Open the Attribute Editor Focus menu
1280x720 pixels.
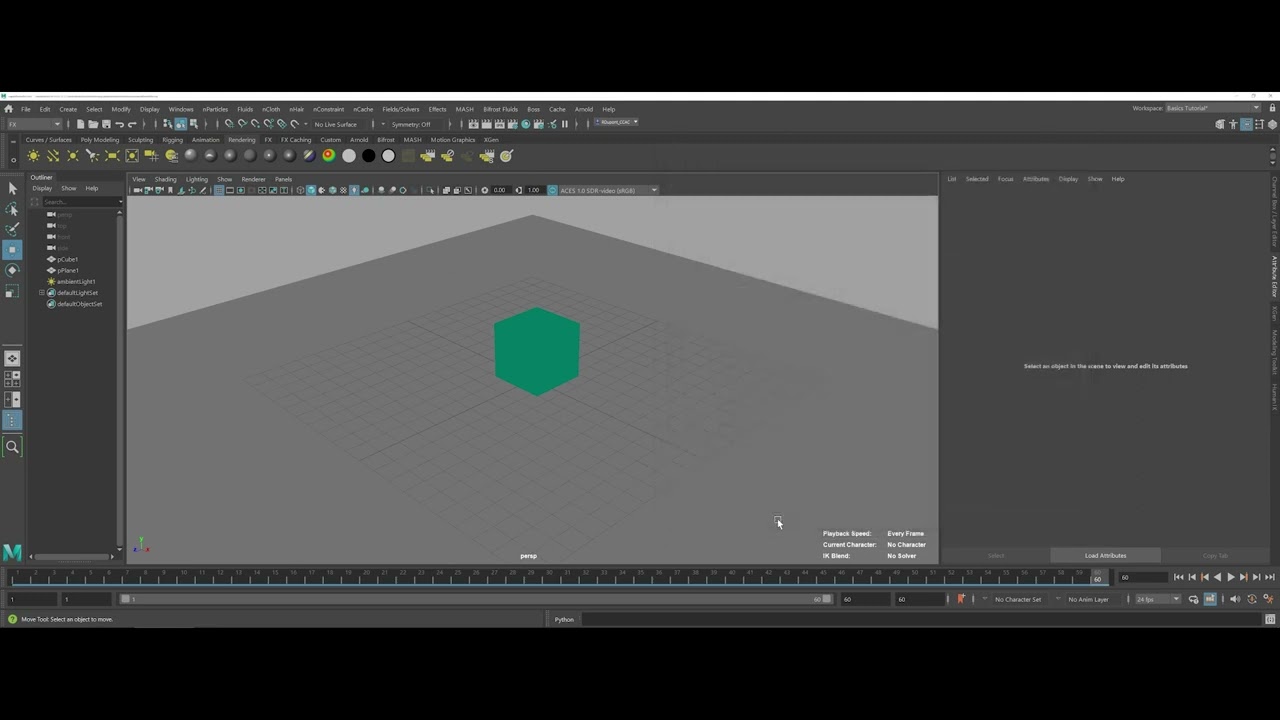(1005, 179)
